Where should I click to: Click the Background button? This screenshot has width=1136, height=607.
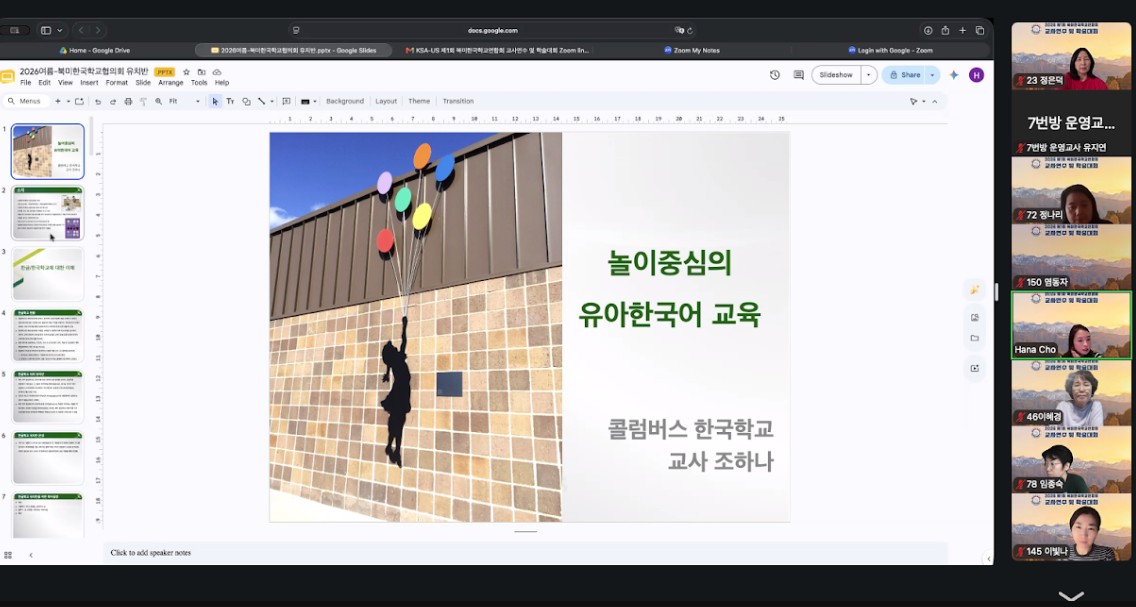pos(345,101)
